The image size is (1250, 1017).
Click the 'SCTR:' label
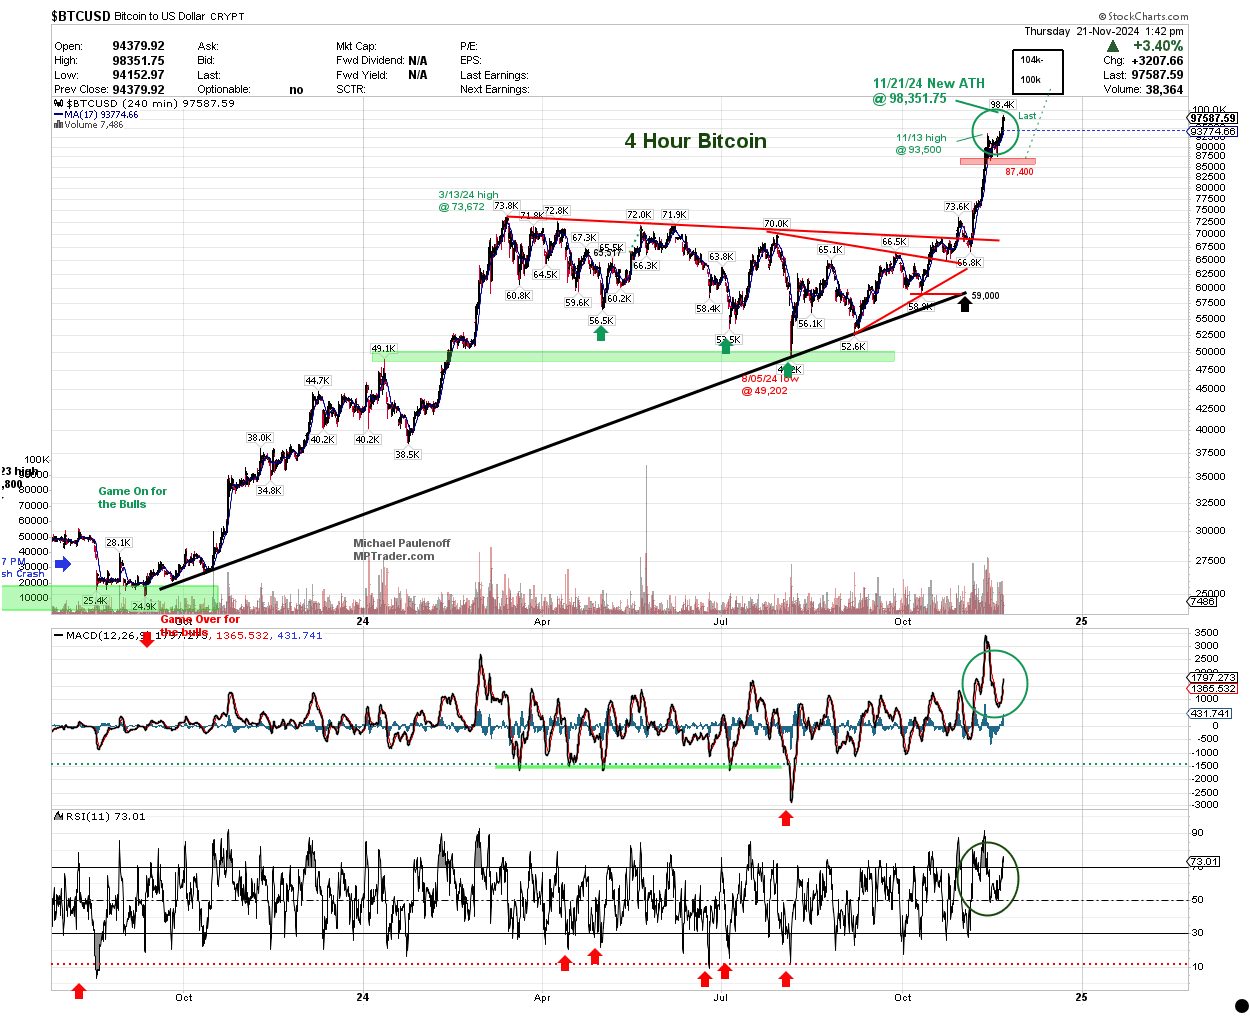point(351,89)
